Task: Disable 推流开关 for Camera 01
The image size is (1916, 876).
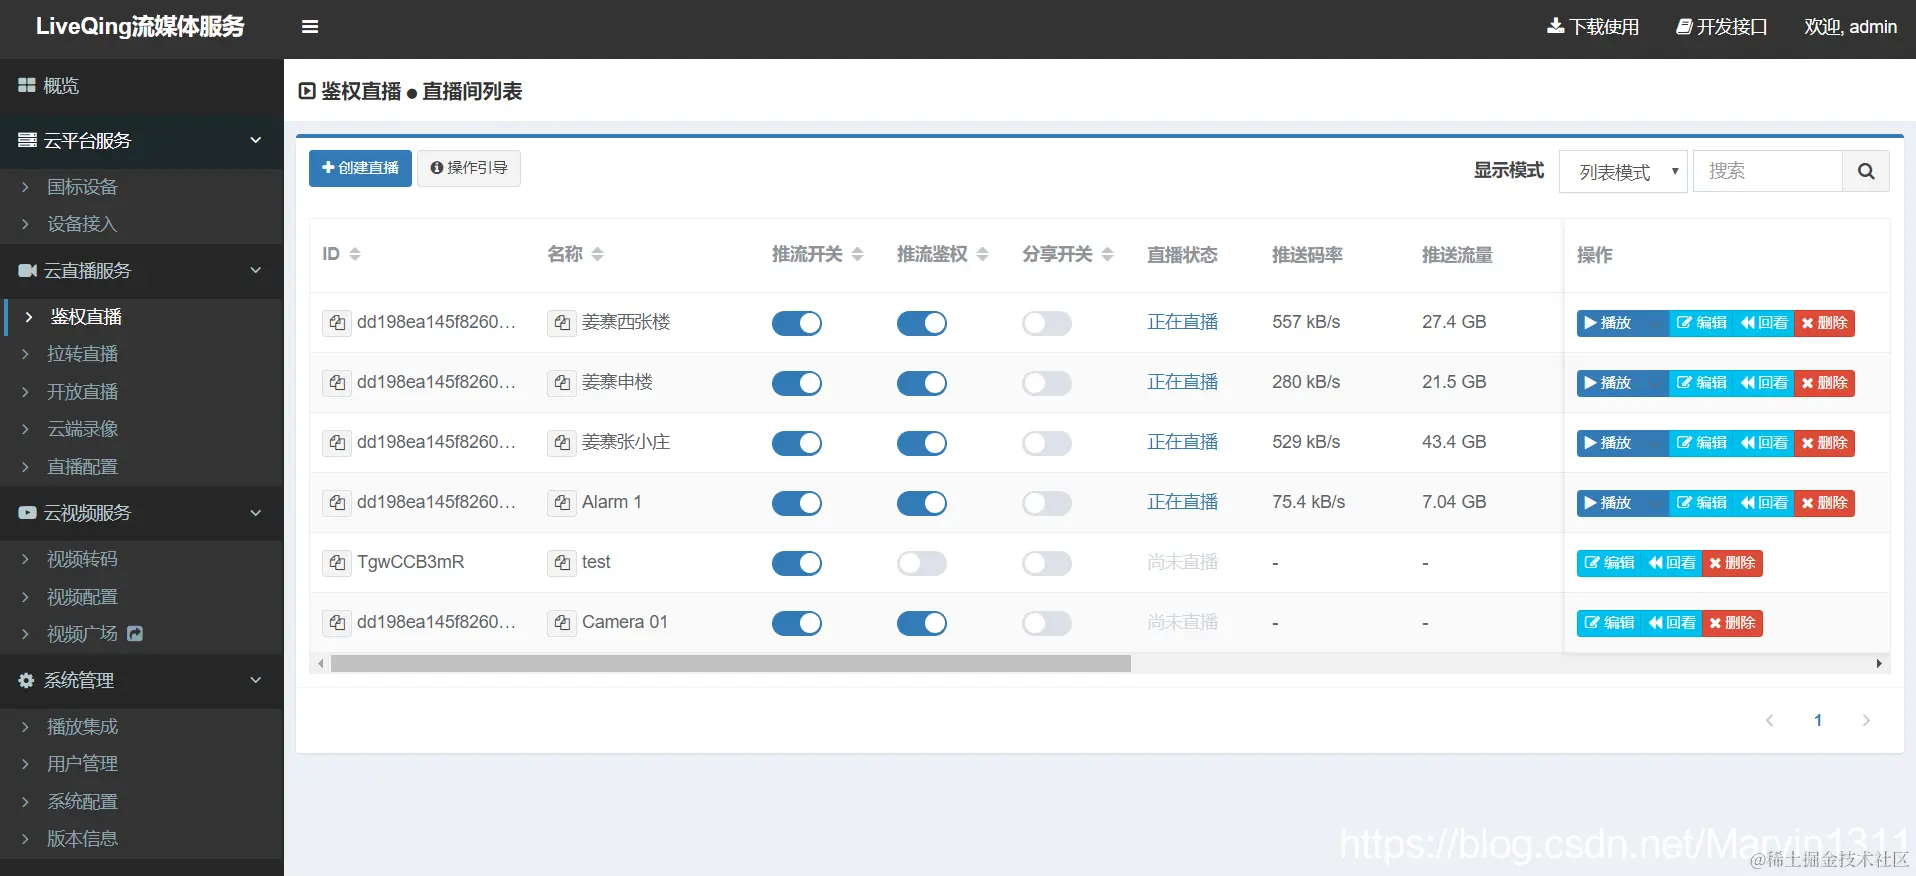Action: pyautogui.click(x=797, y=623)
